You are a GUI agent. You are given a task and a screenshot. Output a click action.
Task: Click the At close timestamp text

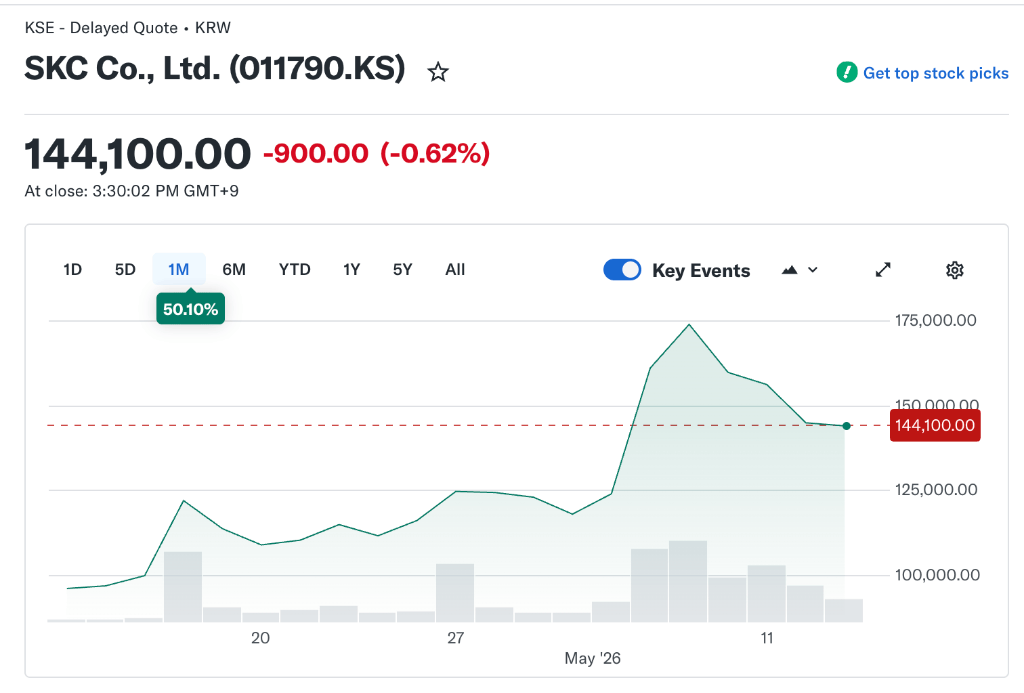131,191
